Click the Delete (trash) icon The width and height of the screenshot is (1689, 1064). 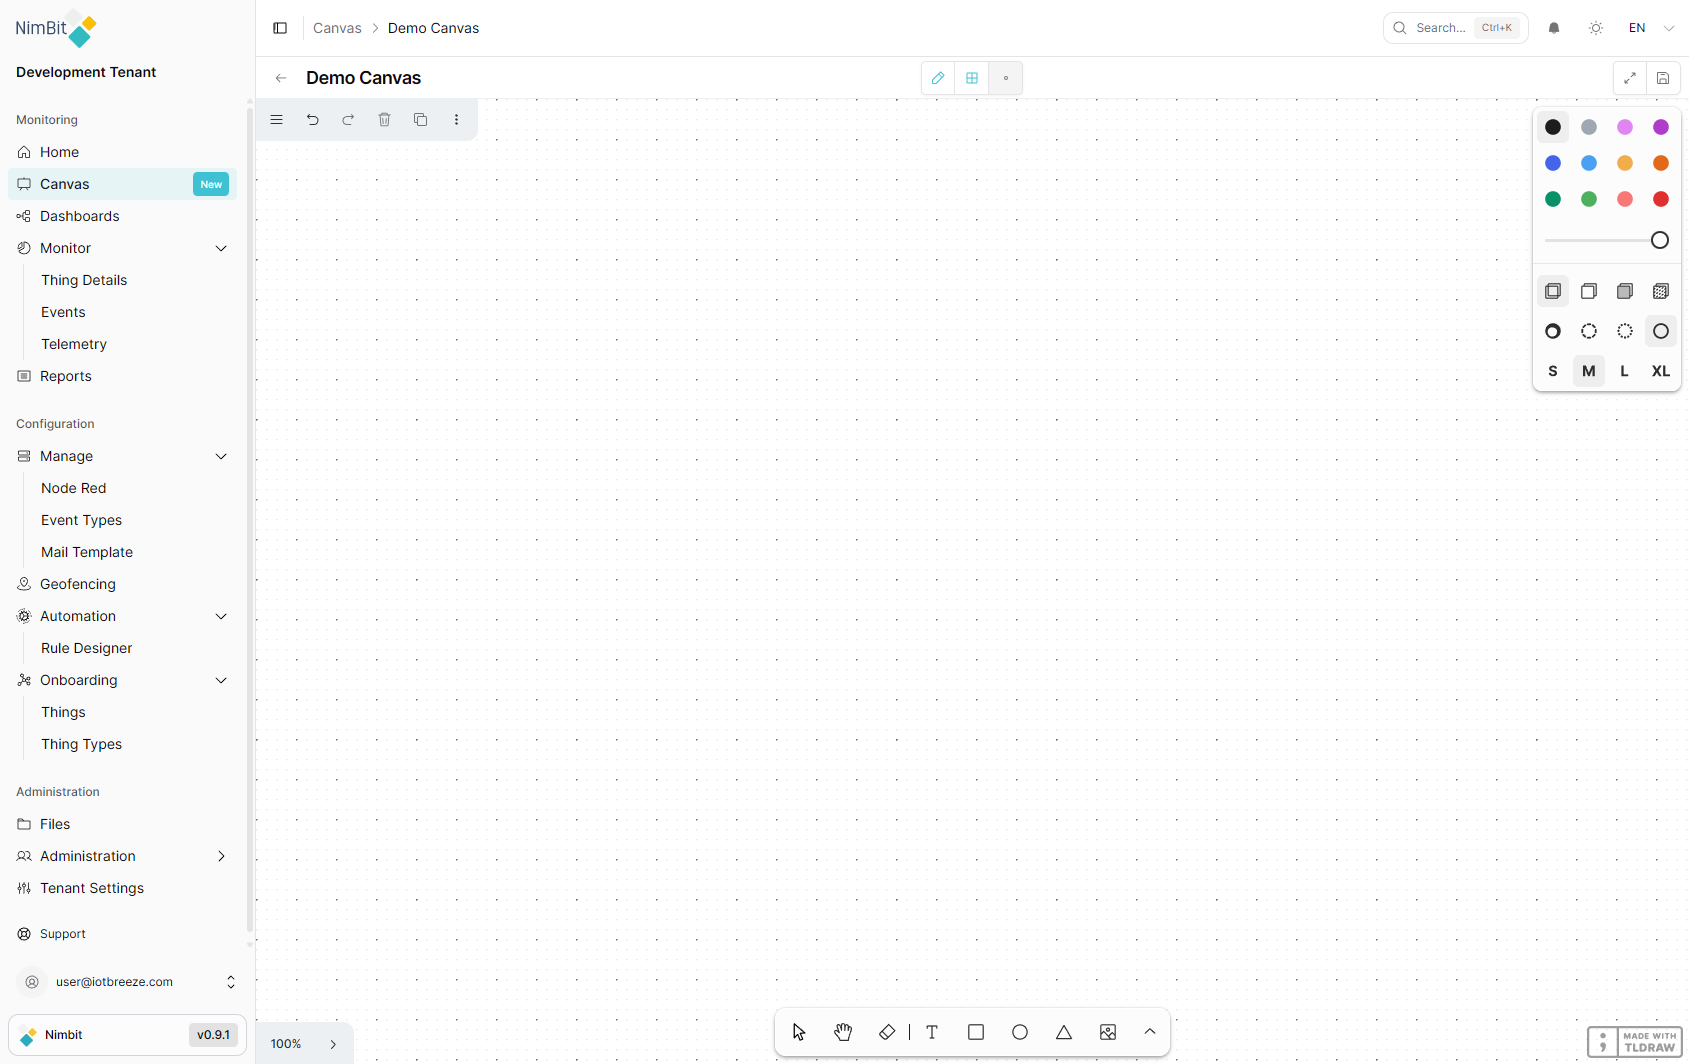point(385,119)
